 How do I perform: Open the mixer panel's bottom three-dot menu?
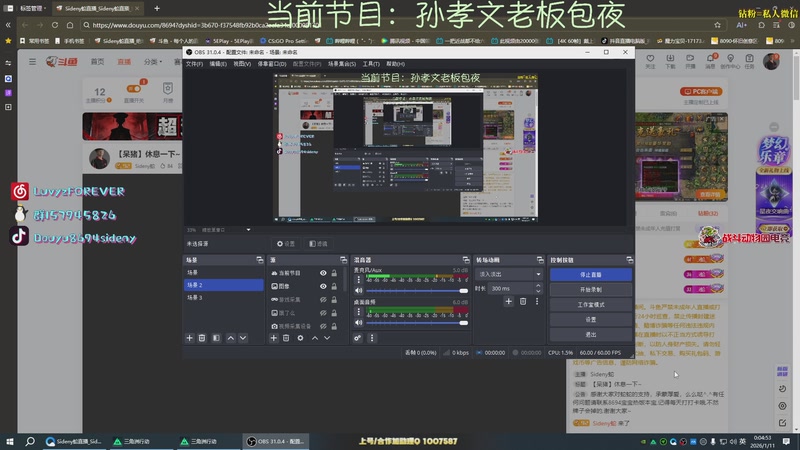point(372,338)
